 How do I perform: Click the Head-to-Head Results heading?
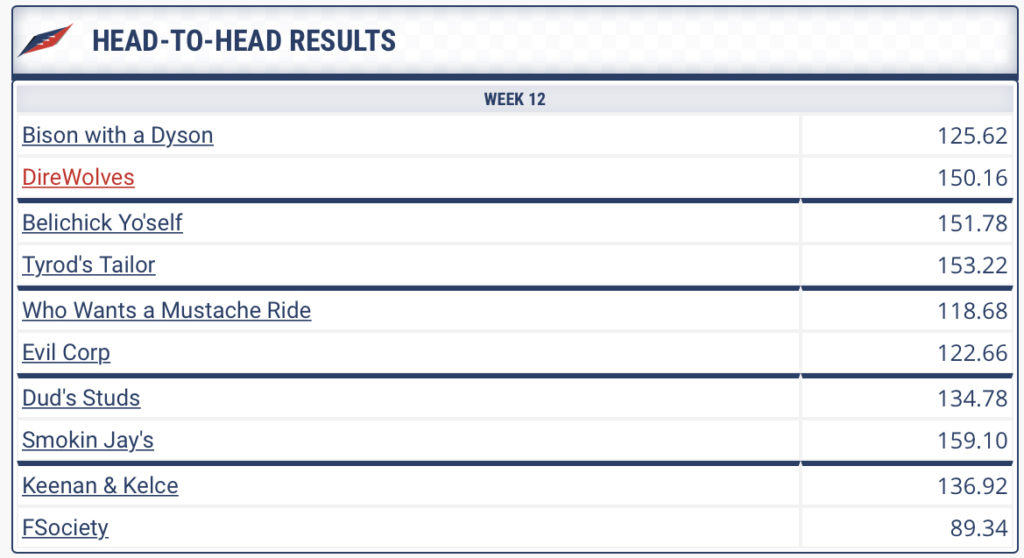[244, 41]
